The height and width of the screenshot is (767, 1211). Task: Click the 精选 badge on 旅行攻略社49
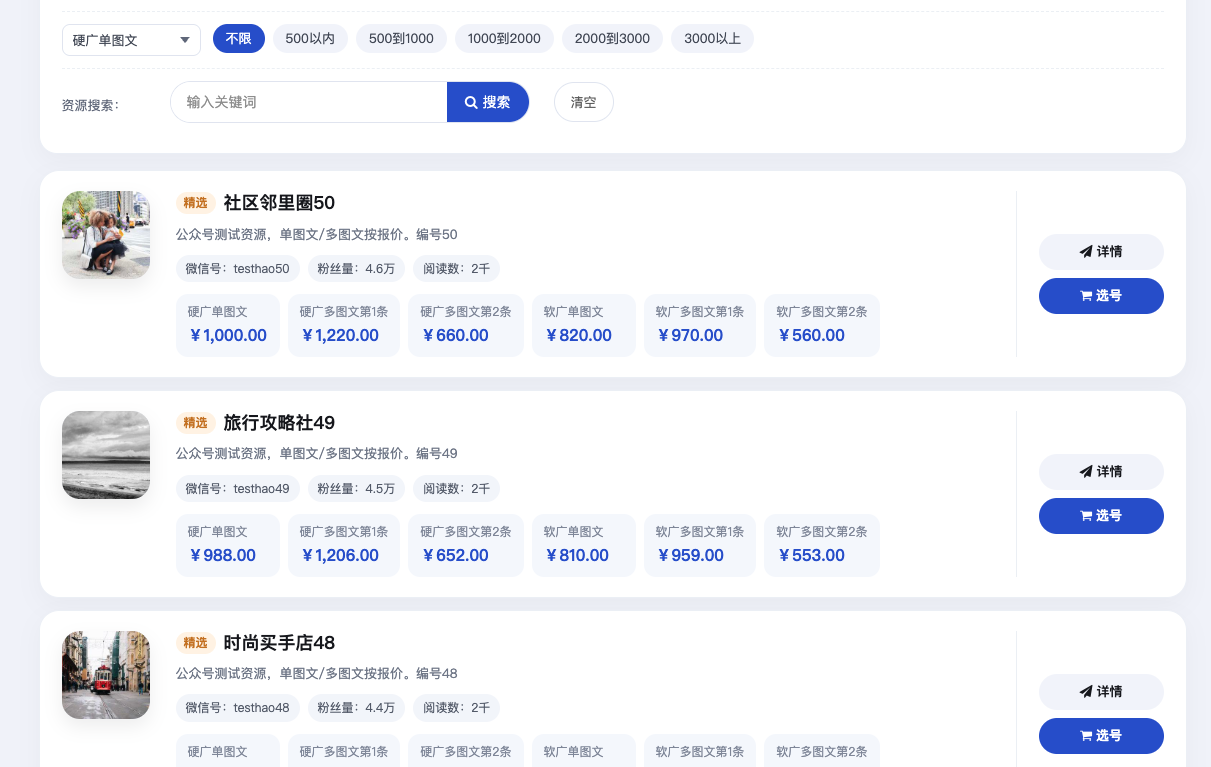click(x=196, y=423)
